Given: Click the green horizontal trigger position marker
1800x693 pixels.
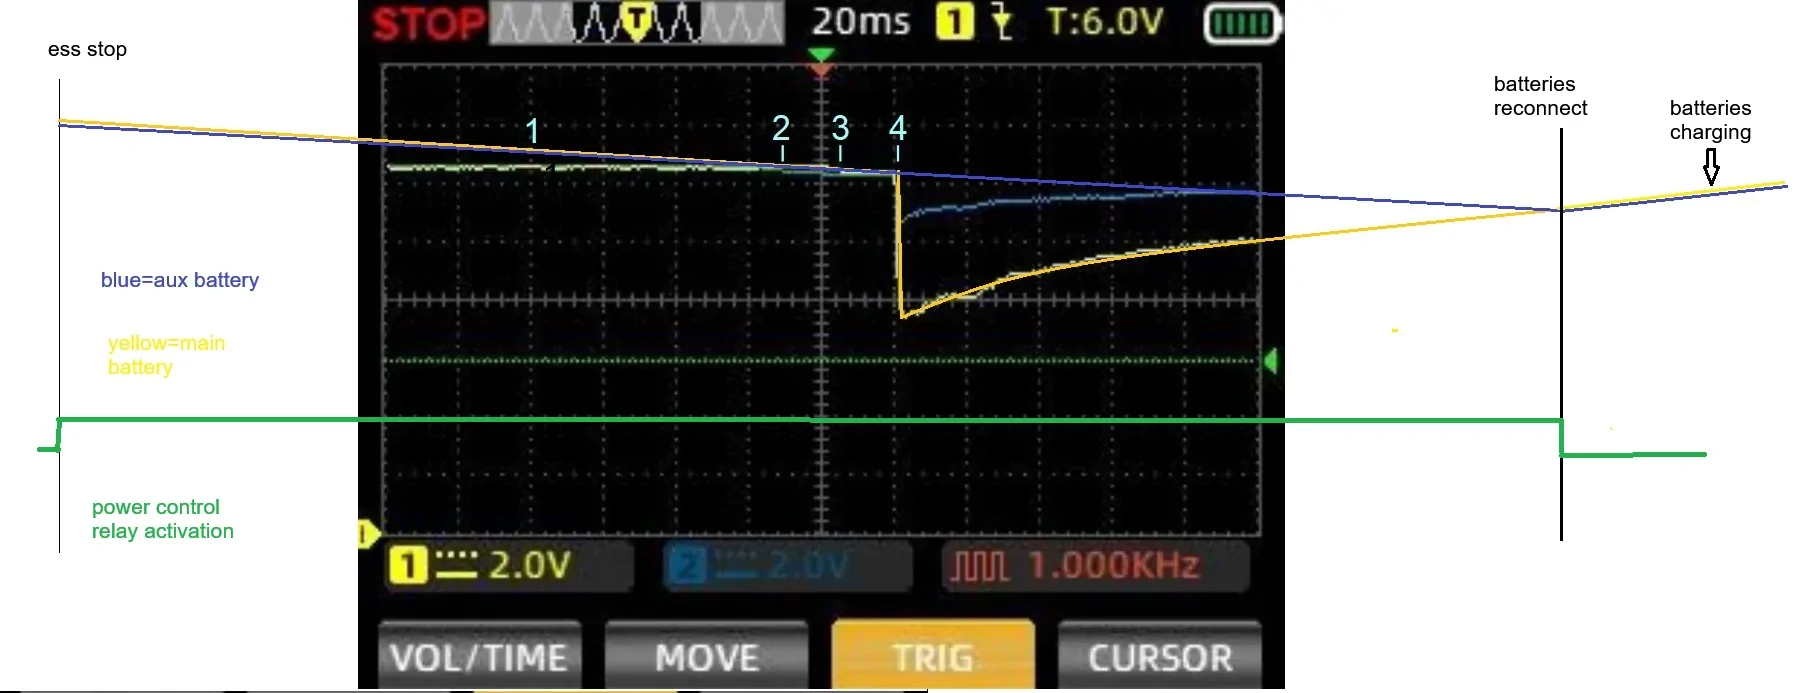Looking at the screenshot, I should click(820, 53).
